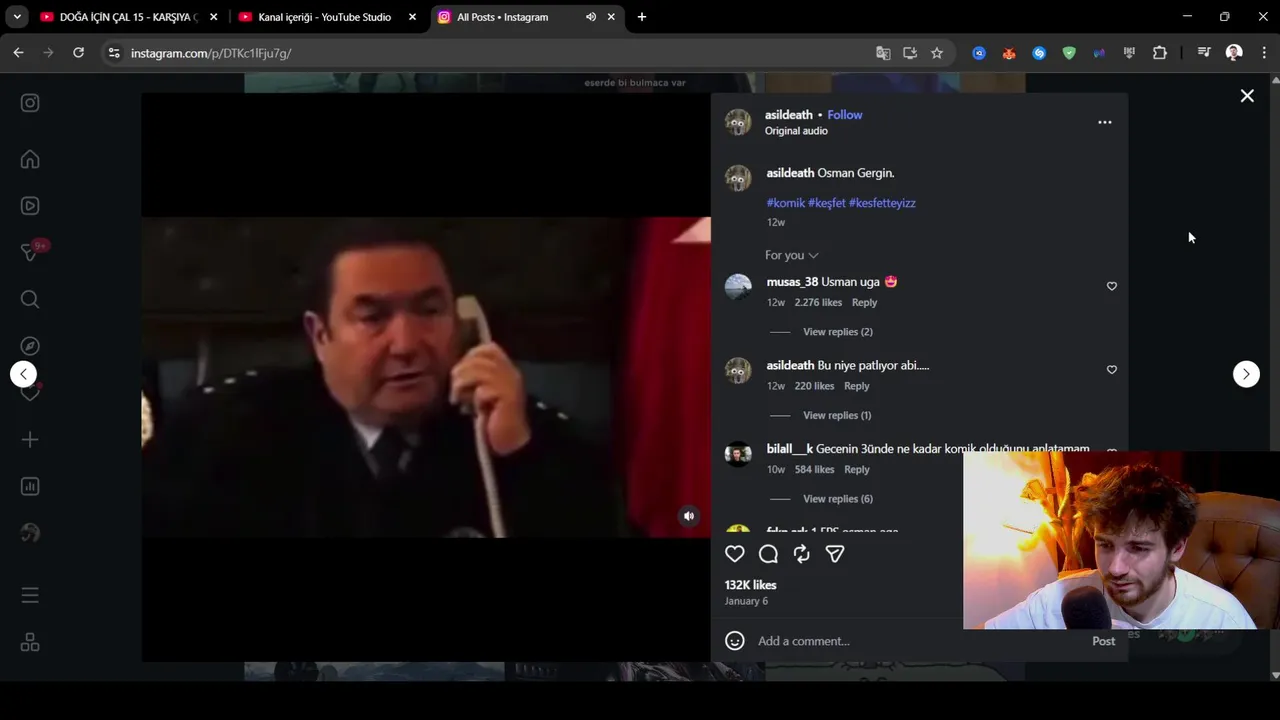Open Chrome three-dot menu
The height and width of the screenshot is (720, 1280).
1265,53
